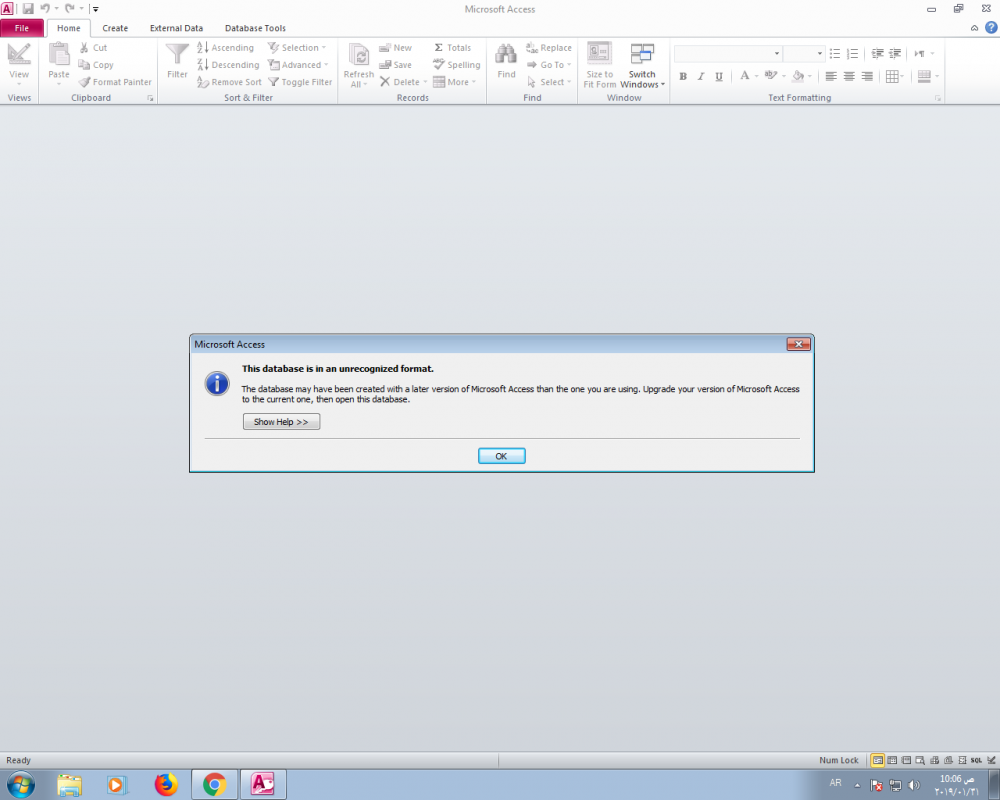Viewport: 1000px width, 800px height.
Task: Click Replace in Find group
Action: click(x=548, y=48)
